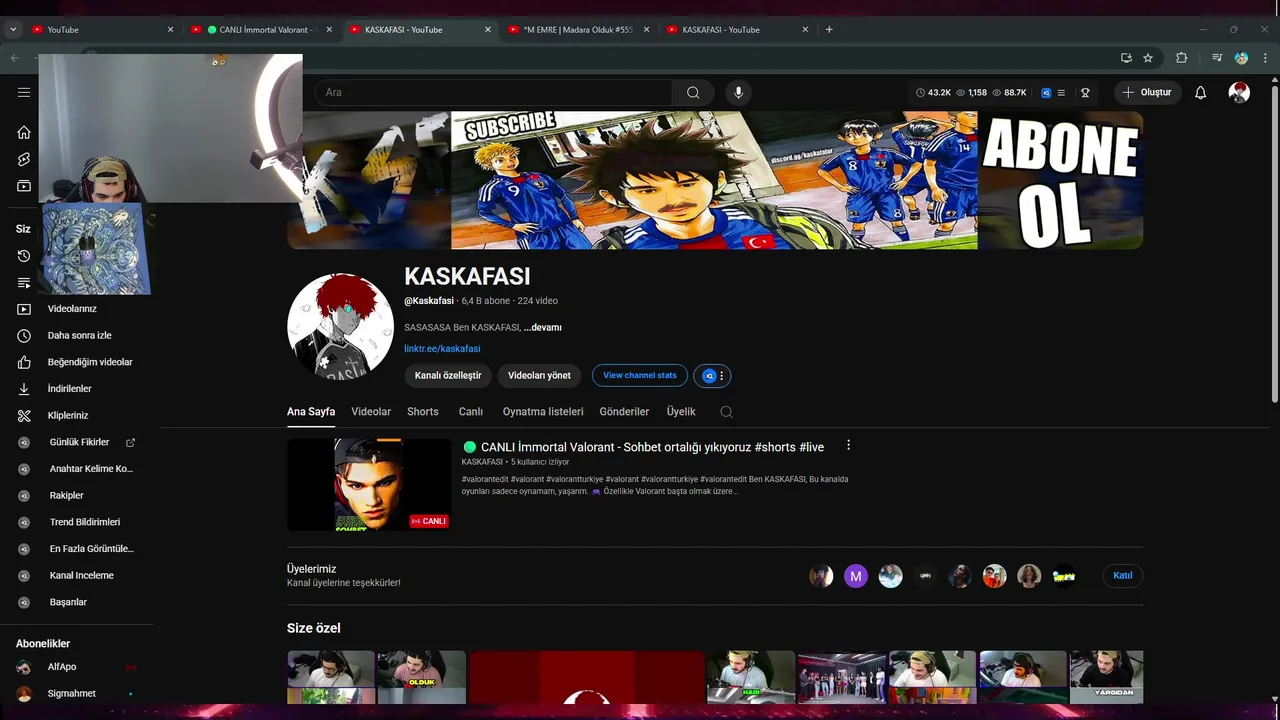This screenshot has height=720, width=1280.
Task: Open vidIQ blue badge in top bar
Action: click(x=1046, y=92)
